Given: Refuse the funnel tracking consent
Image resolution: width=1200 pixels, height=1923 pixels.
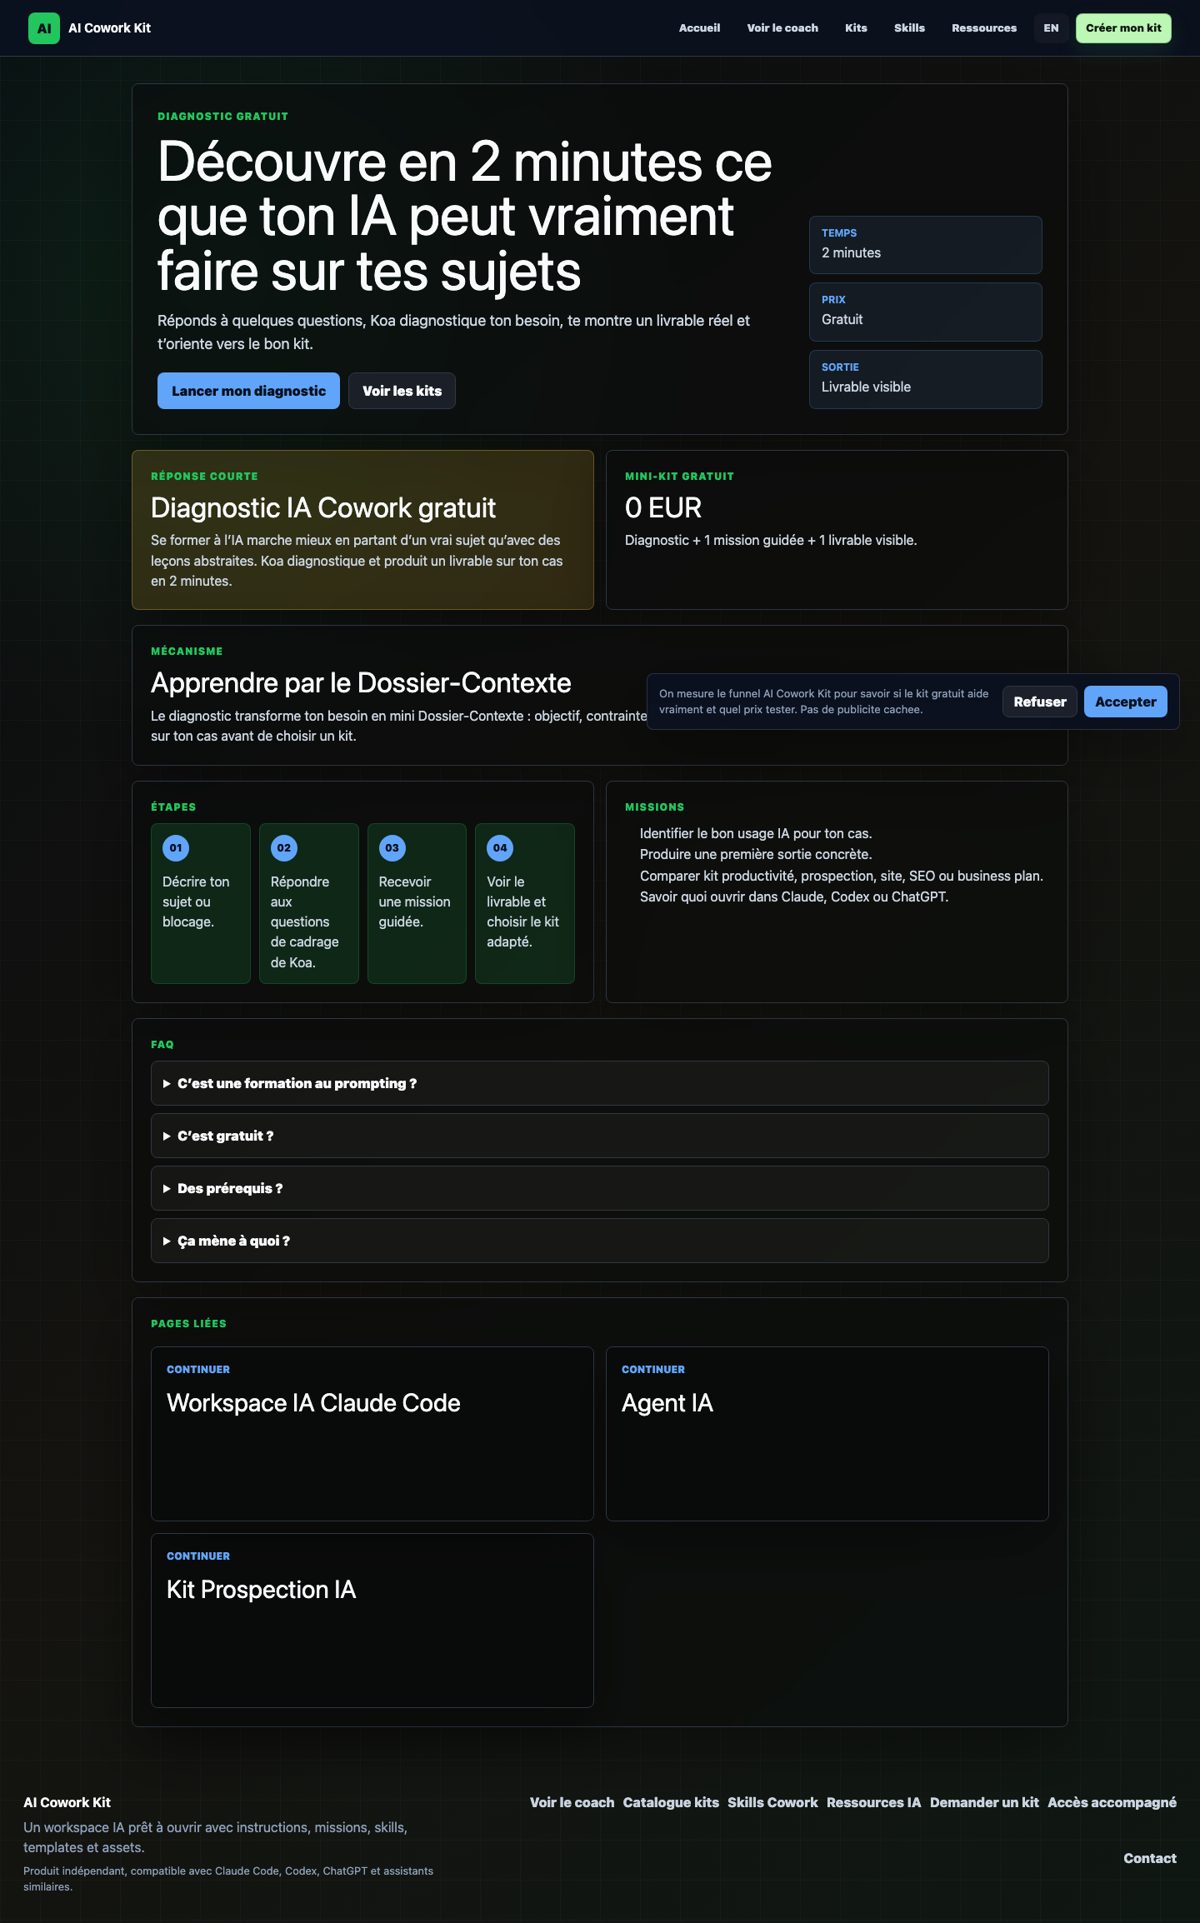Looking at the screenshot, I should click(x=1040, y=702).
